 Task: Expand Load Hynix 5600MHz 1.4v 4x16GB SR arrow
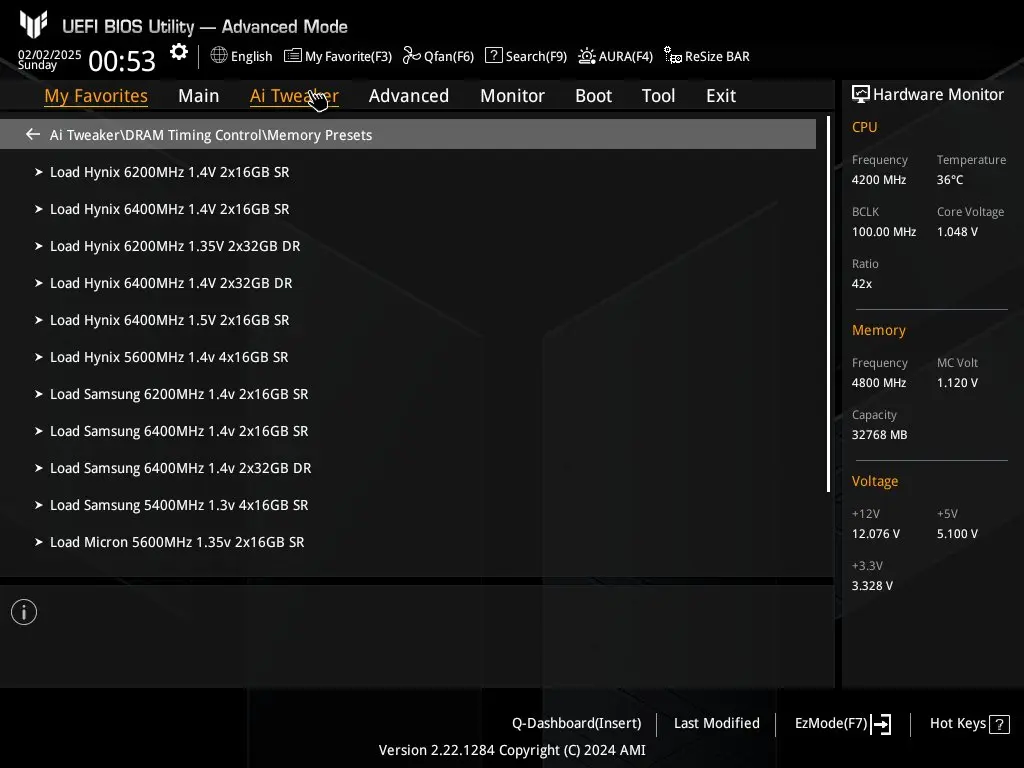[39, 357]
